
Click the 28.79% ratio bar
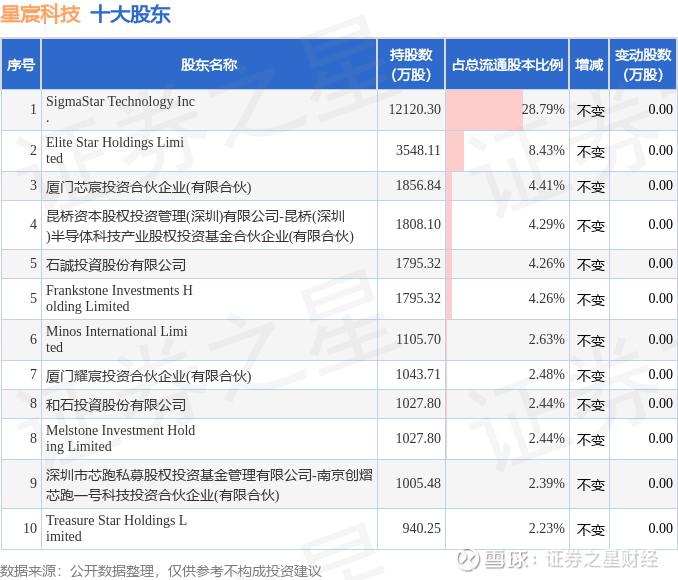[484, 109]
